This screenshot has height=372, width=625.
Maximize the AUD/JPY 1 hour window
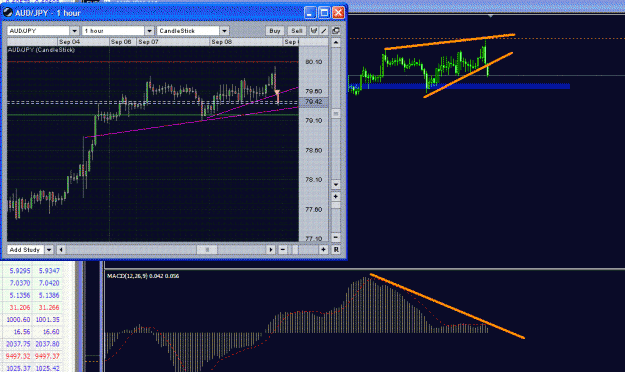tap(324, 13)
